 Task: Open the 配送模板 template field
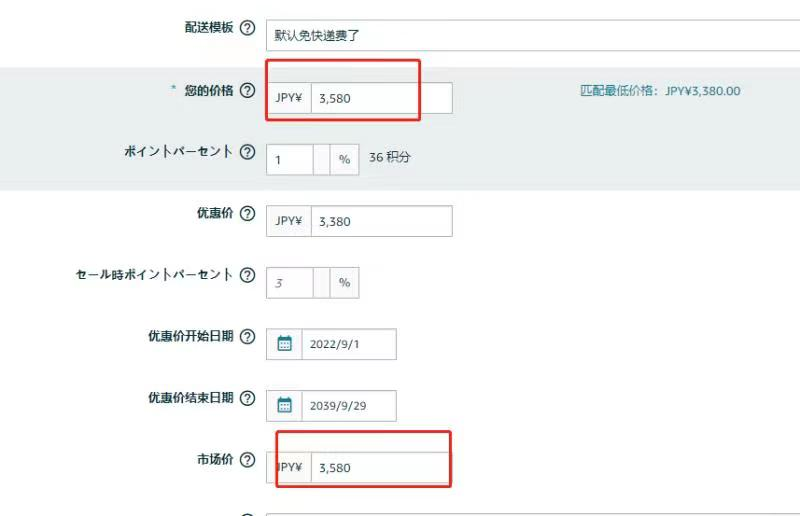[533, 35]
